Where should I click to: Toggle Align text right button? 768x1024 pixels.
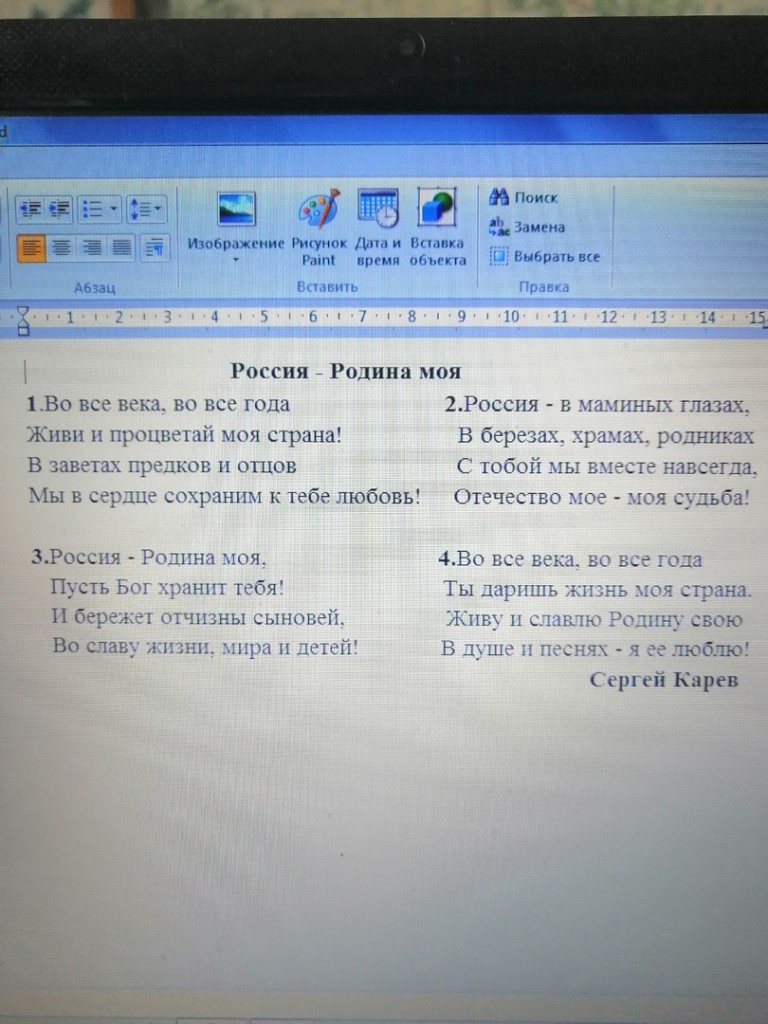(x=91, y=248)
